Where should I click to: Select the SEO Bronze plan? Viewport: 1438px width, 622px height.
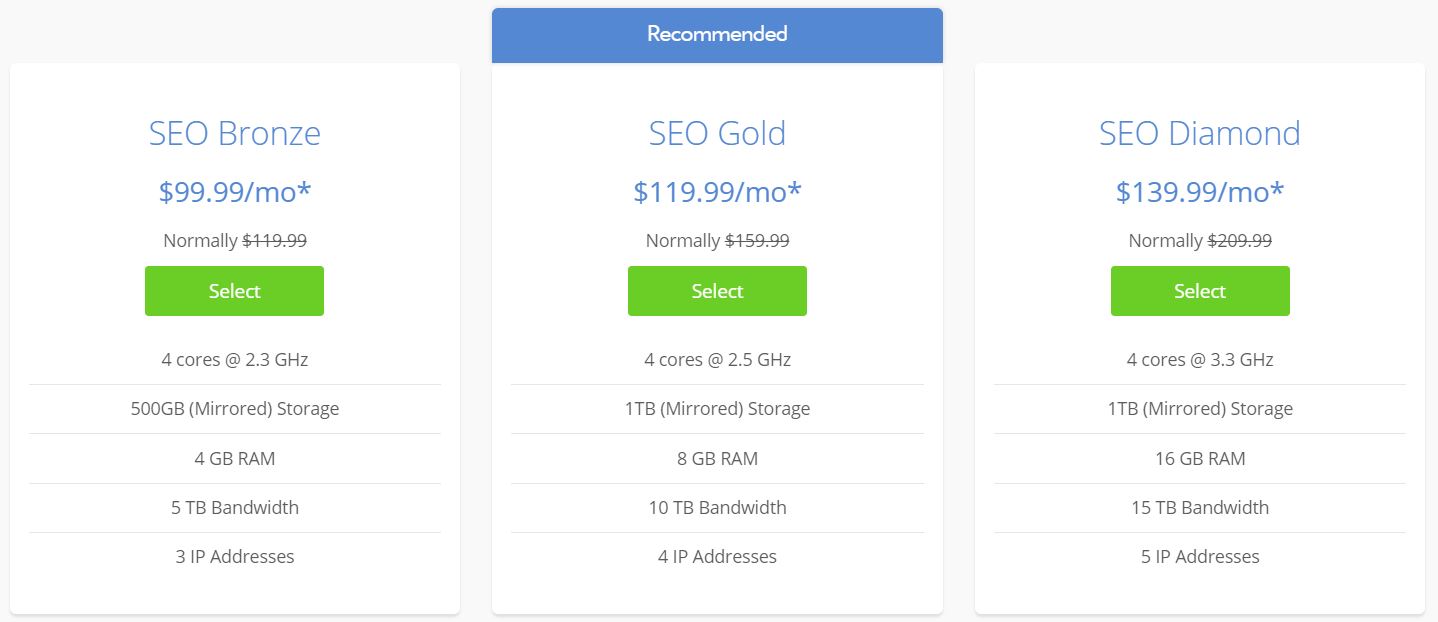pos(234,291)
